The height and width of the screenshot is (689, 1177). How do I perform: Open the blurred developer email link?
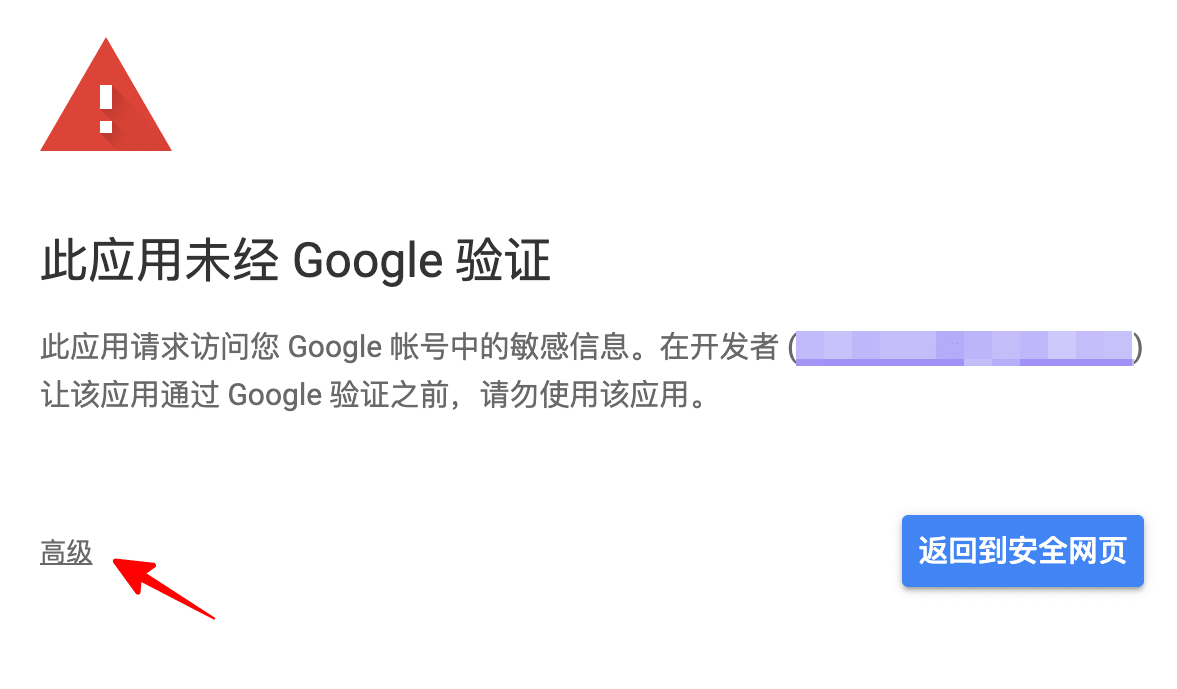point(964,348)
